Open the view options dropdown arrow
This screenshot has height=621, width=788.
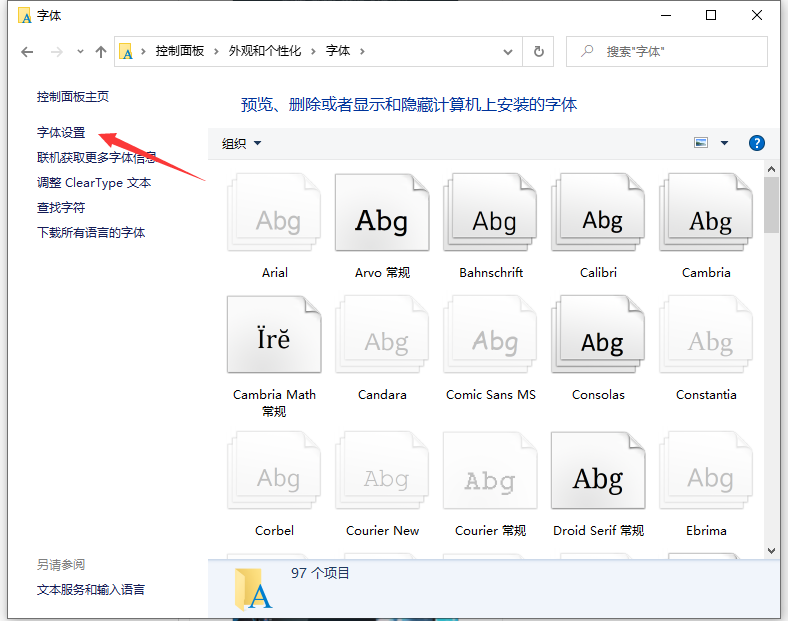(x=724, y=143)
